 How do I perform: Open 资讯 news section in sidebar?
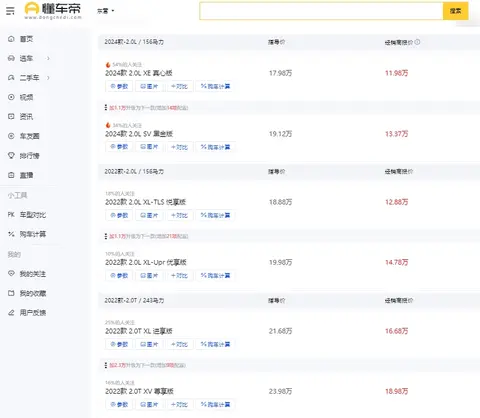pyautogui.click(x=21, y=117)
